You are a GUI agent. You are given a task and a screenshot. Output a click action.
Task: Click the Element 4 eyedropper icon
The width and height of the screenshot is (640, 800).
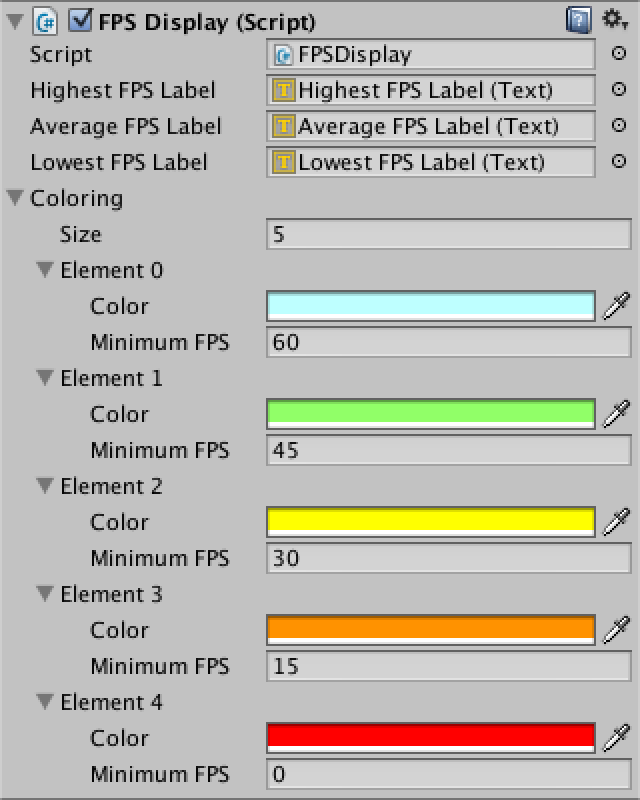click(617, 738)
